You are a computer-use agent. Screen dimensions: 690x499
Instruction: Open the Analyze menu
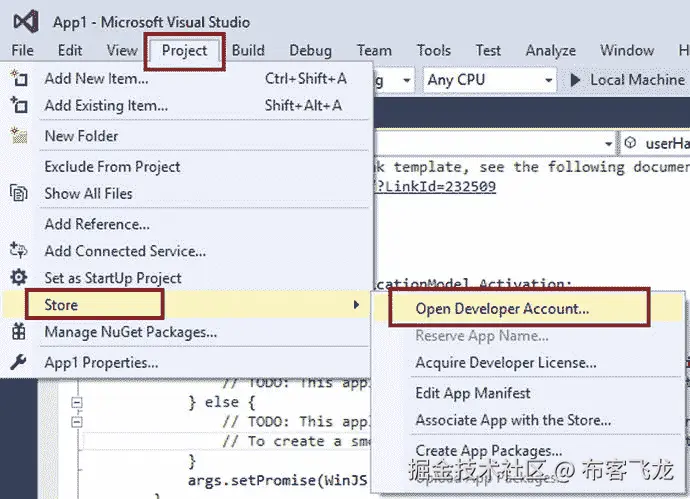tap(551, 50)
